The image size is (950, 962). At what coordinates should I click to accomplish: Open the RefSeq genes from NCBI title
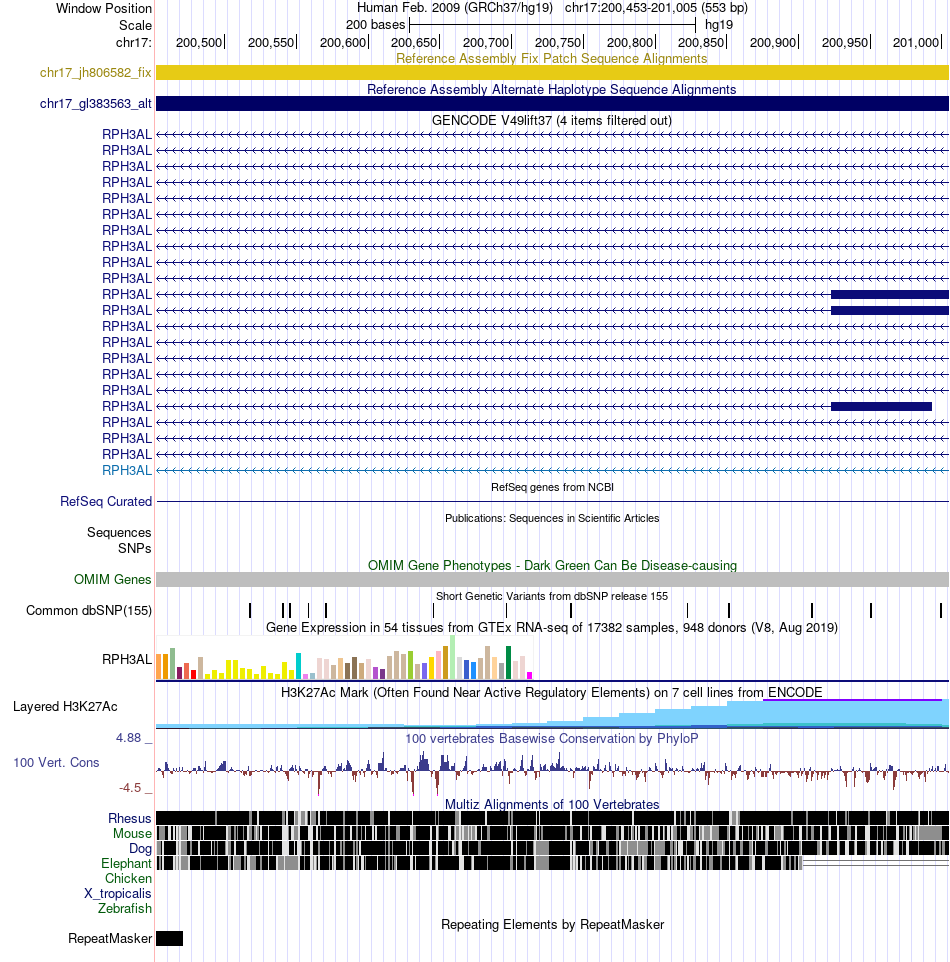tap(552, 487)
